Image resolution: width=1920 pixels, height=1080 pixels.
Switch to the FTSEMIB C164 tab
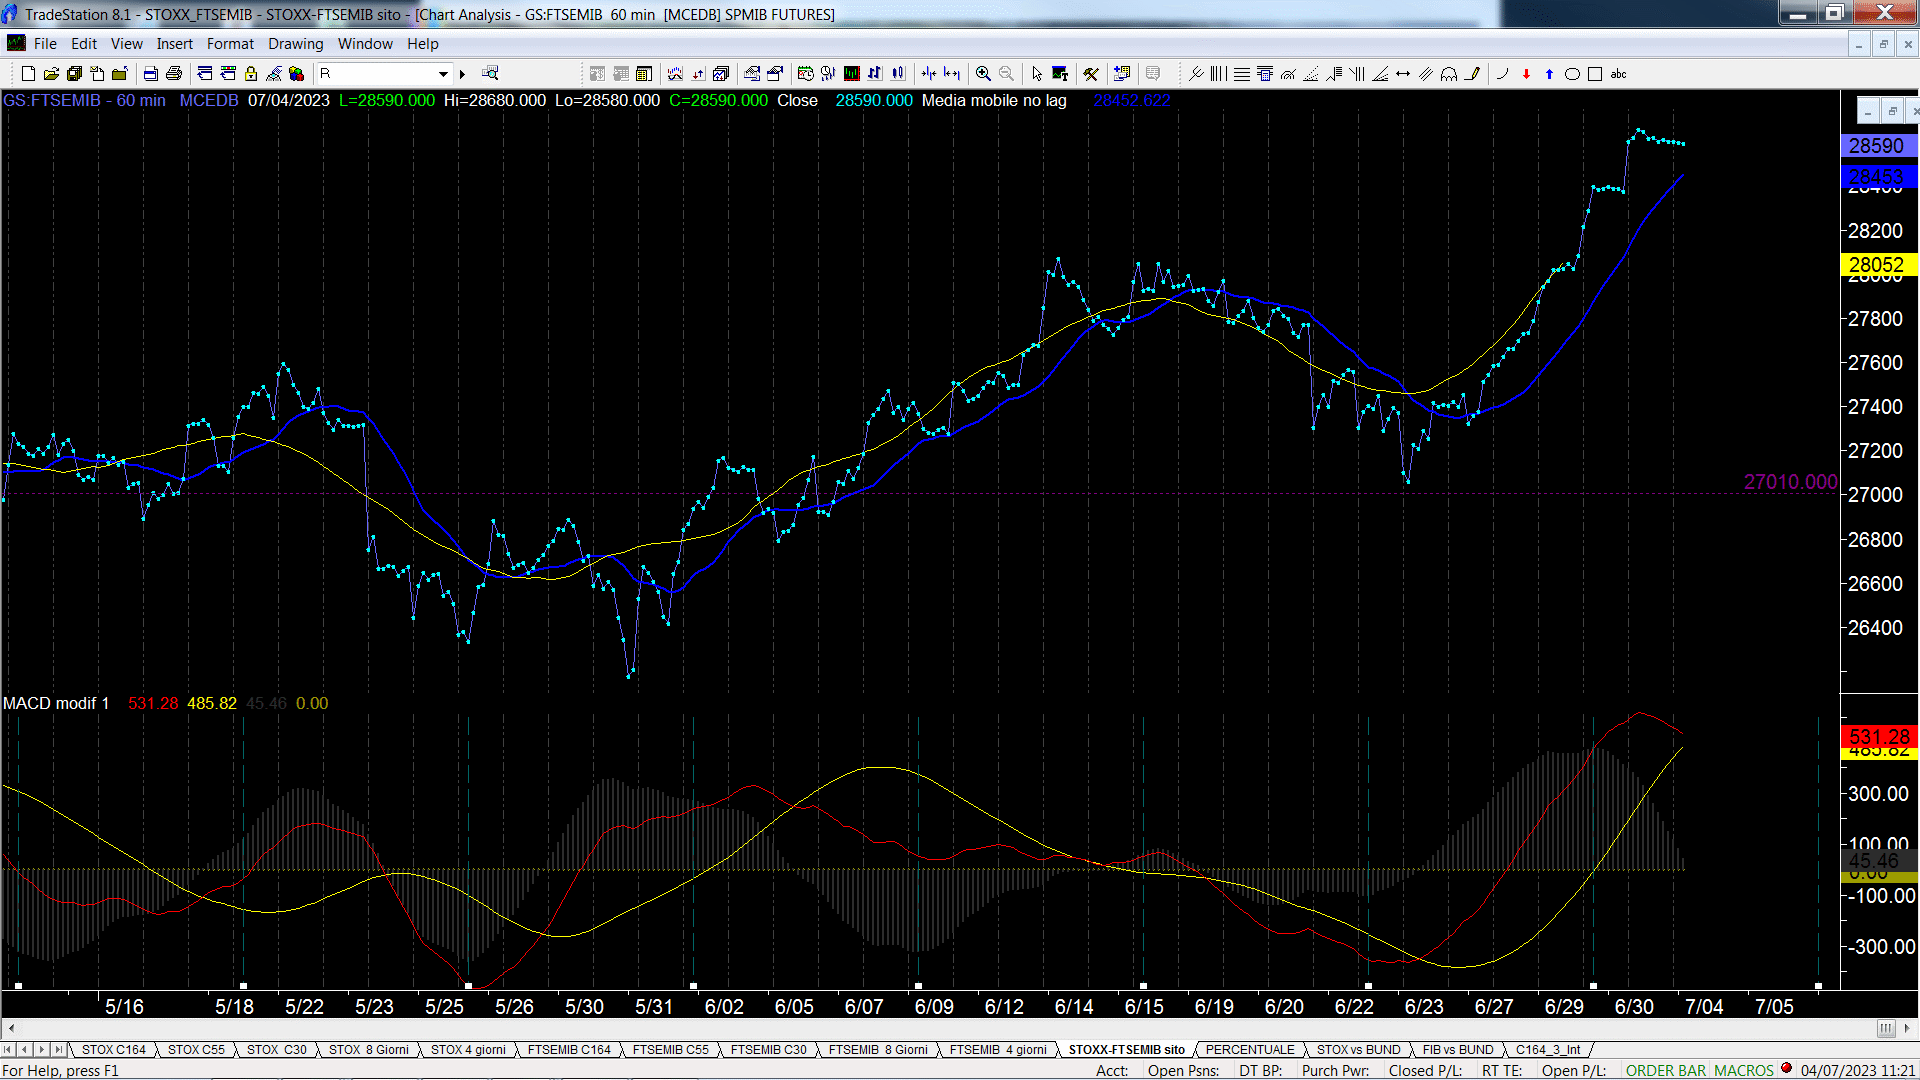click(x=569, y=1050)
